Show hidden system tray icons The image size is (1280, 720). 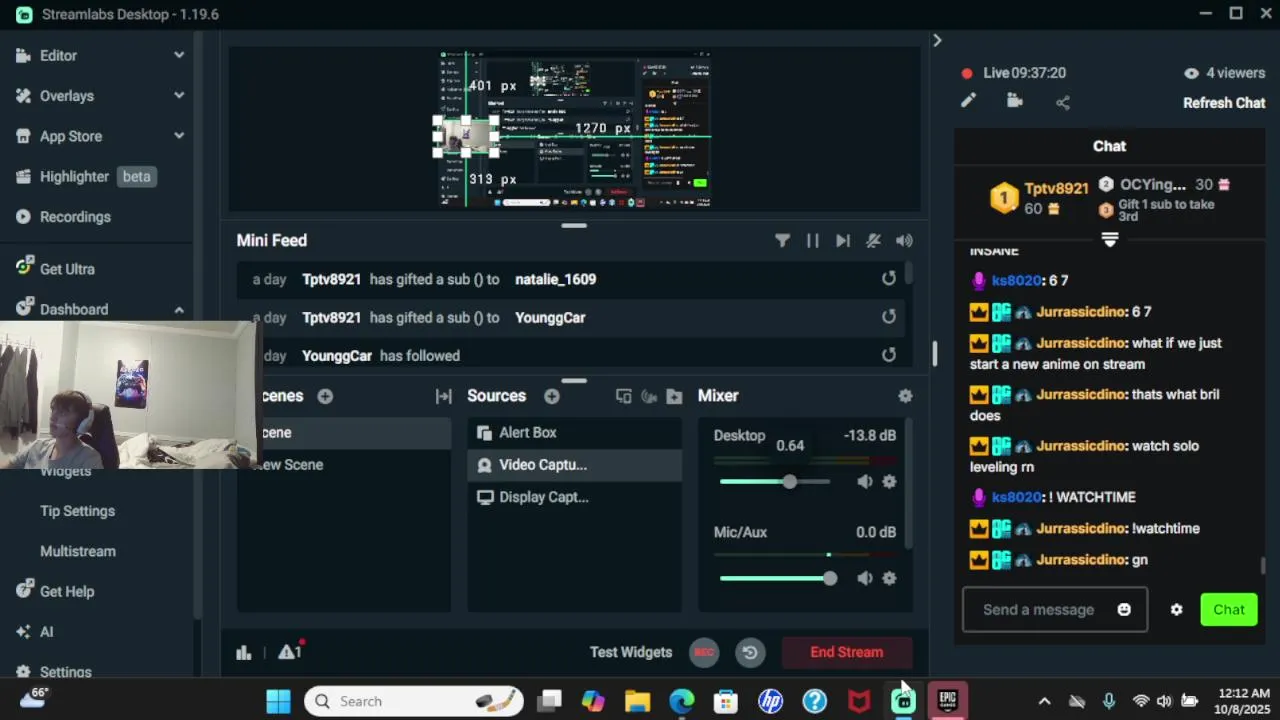pos(1044,701)
